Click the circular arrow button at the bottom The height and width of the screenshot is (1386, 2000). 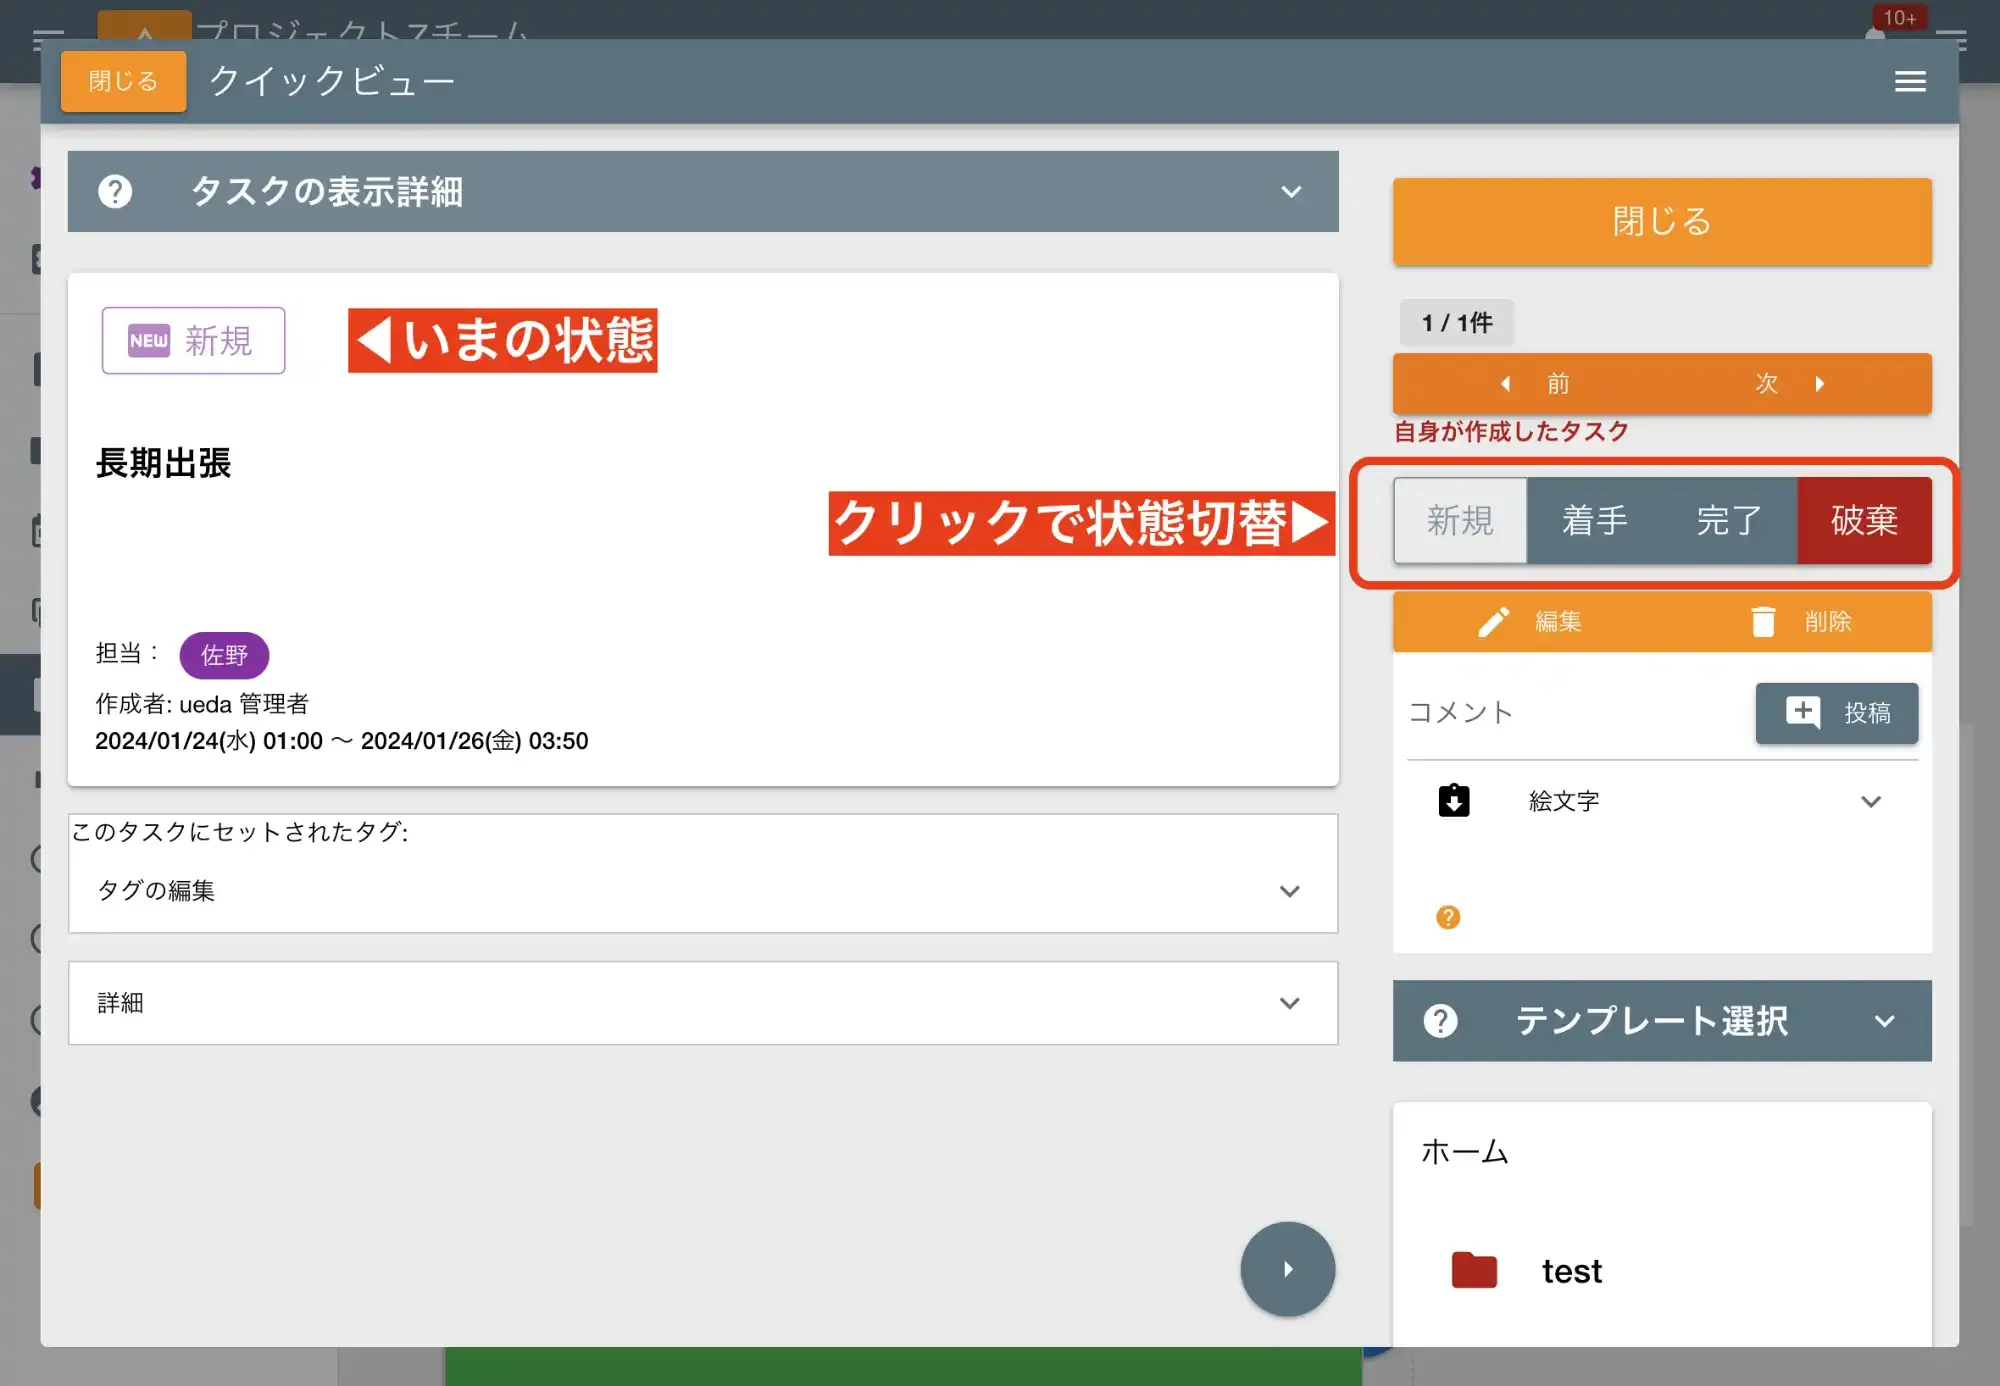[x=1287, y=1268]
